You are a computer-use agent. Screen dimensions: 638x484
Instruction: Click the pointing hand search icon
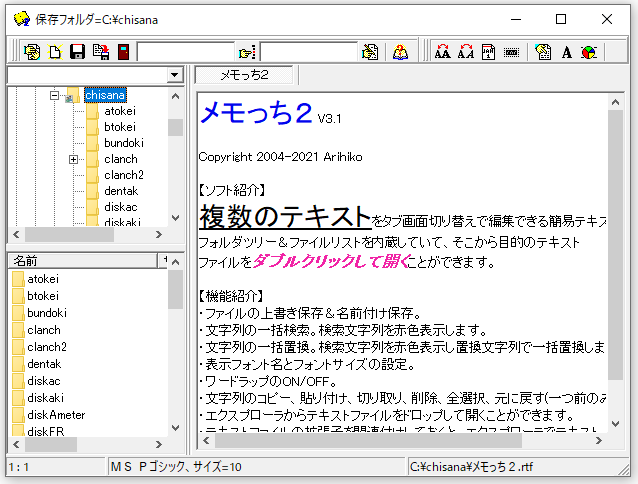(246, 51)
